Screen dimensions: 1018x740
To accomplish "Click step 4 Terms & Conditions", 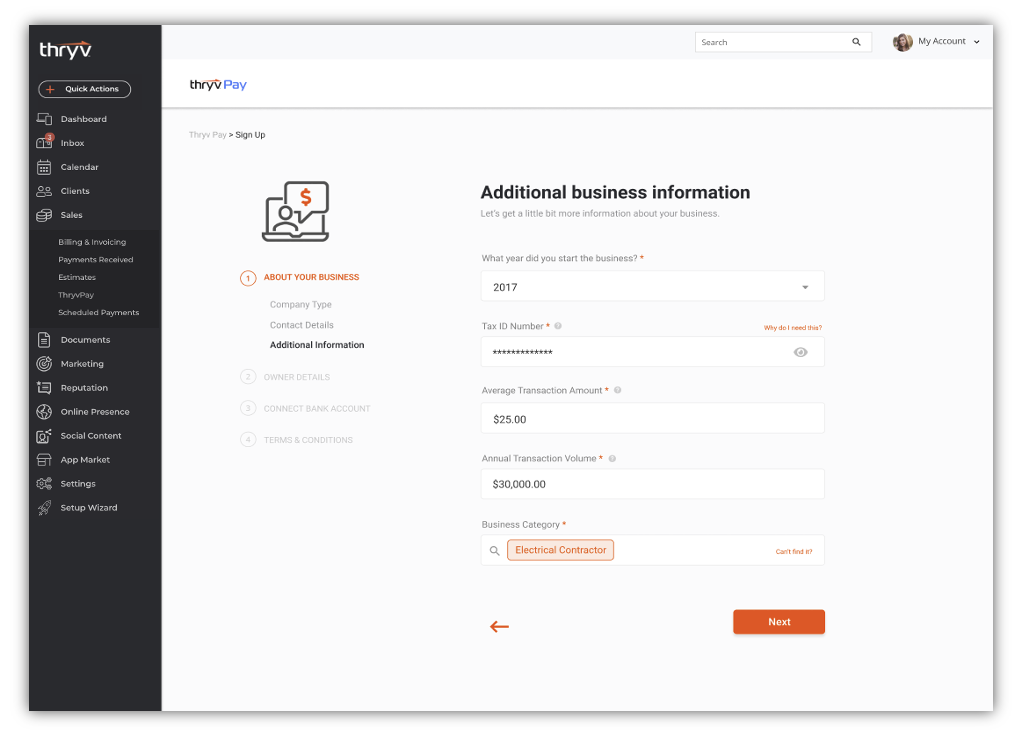I will [x=297, y=439].
